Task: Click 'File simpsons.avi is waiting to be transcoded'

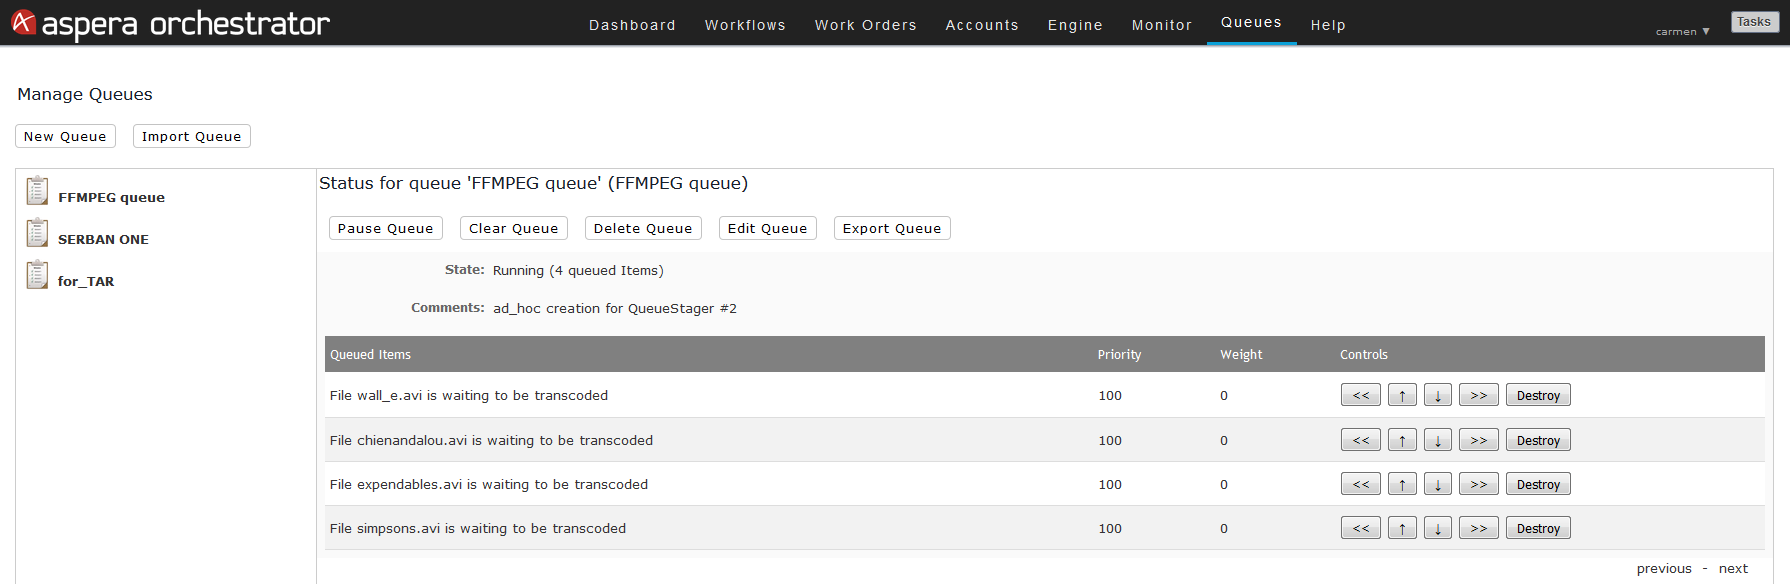Action: (478, 528)
